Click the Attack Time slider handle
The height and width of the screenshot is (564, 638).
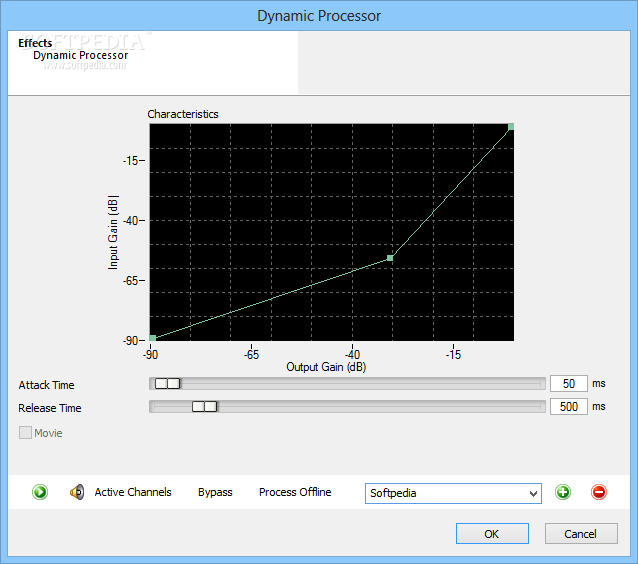[x=167, y=383]
